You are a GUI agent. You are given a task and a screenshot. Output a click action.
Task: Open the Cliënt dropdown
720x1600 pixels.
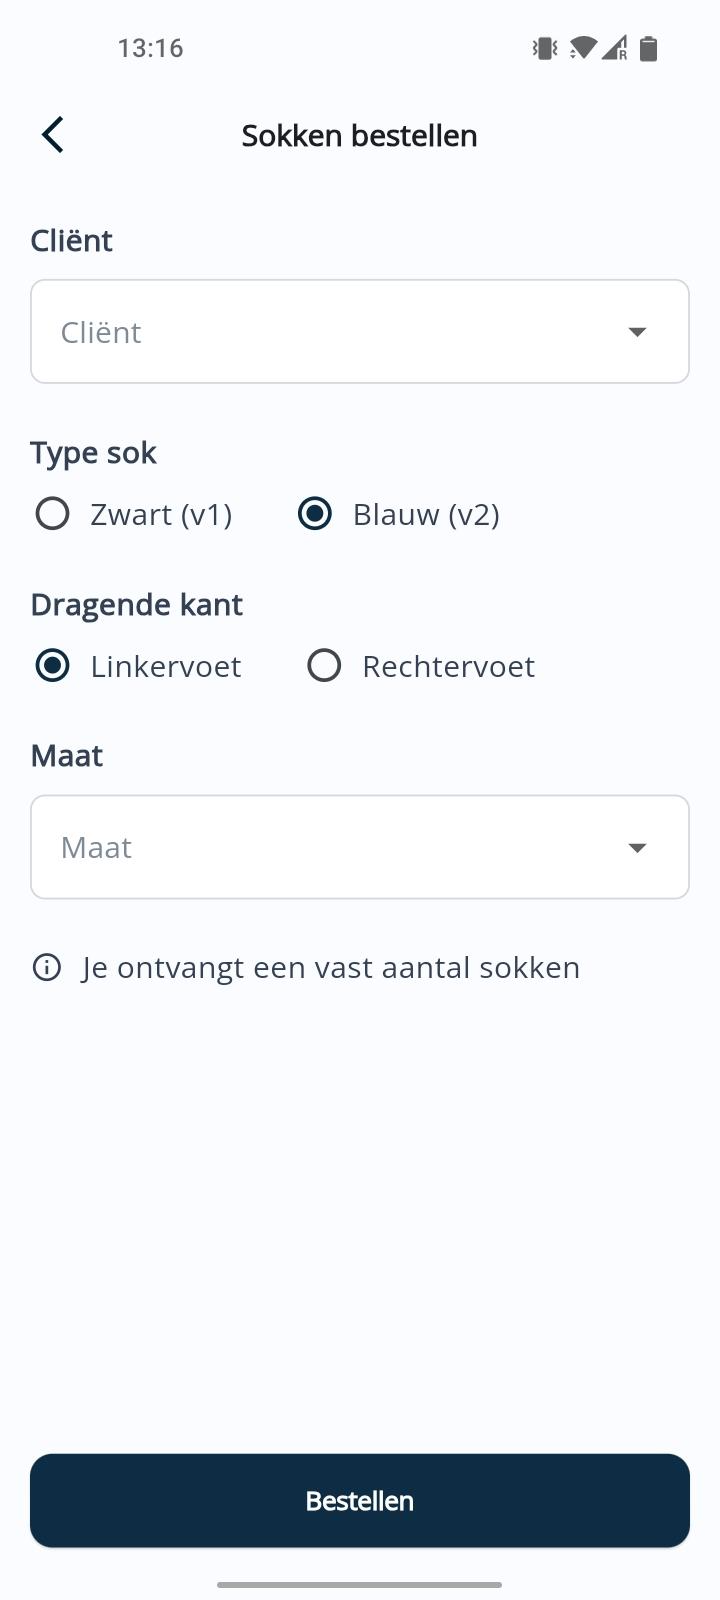pos(330,332)
